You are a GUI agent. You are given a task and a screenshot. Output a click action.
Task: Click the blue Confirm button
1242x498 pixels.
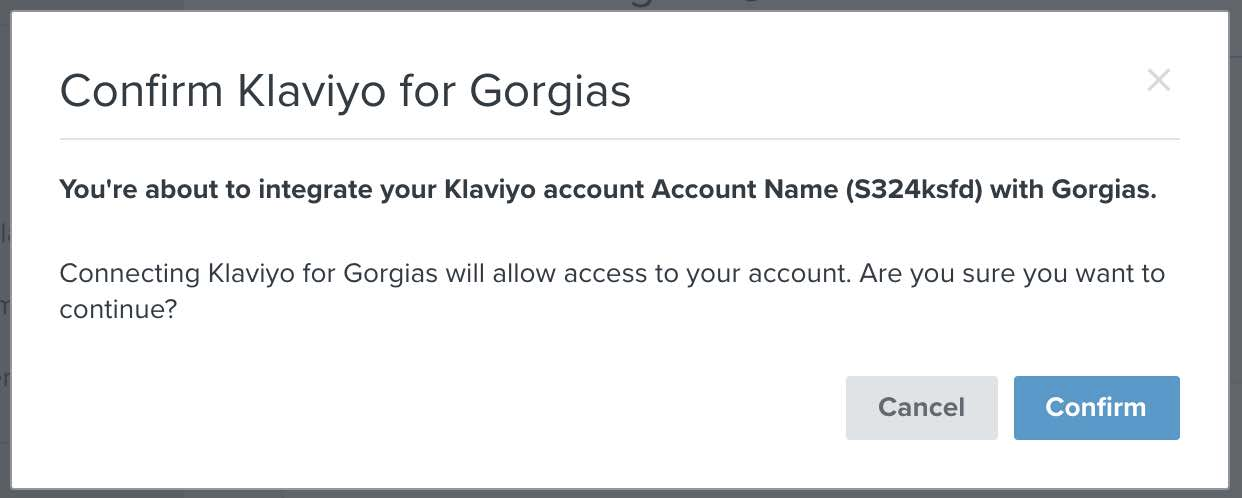click(1096, 407)
